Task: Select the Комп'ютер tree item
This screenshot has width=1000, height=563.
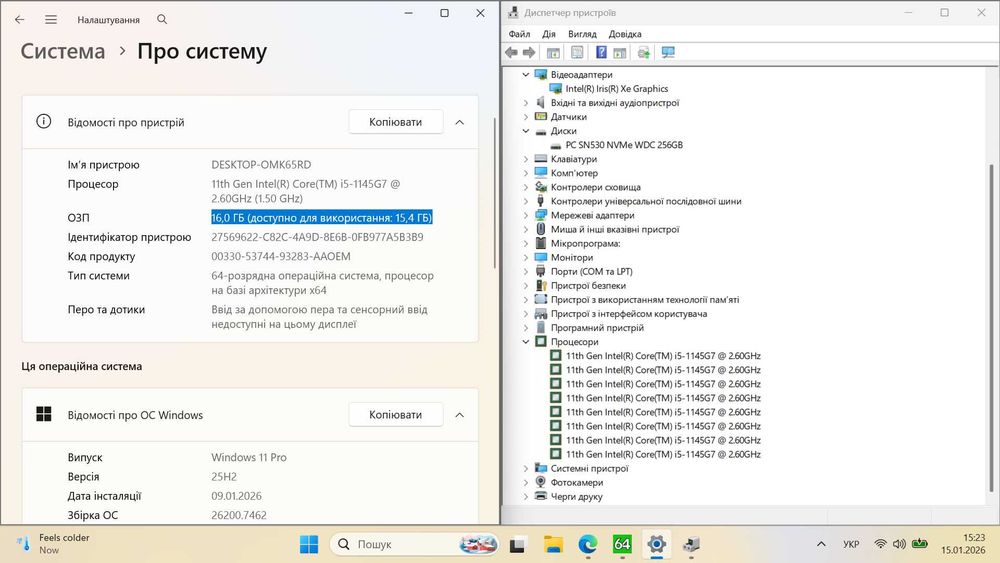Action: click(x=574, y=173)
